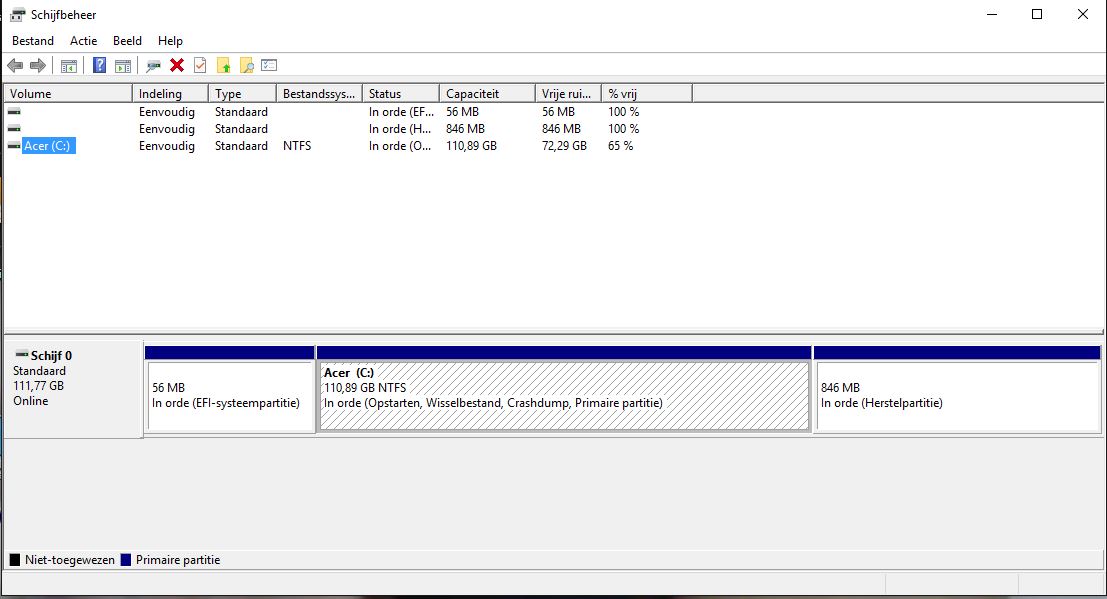Click the 'In orde (O...' status cell
This screenshot has height=599, width=1107.
400,146
